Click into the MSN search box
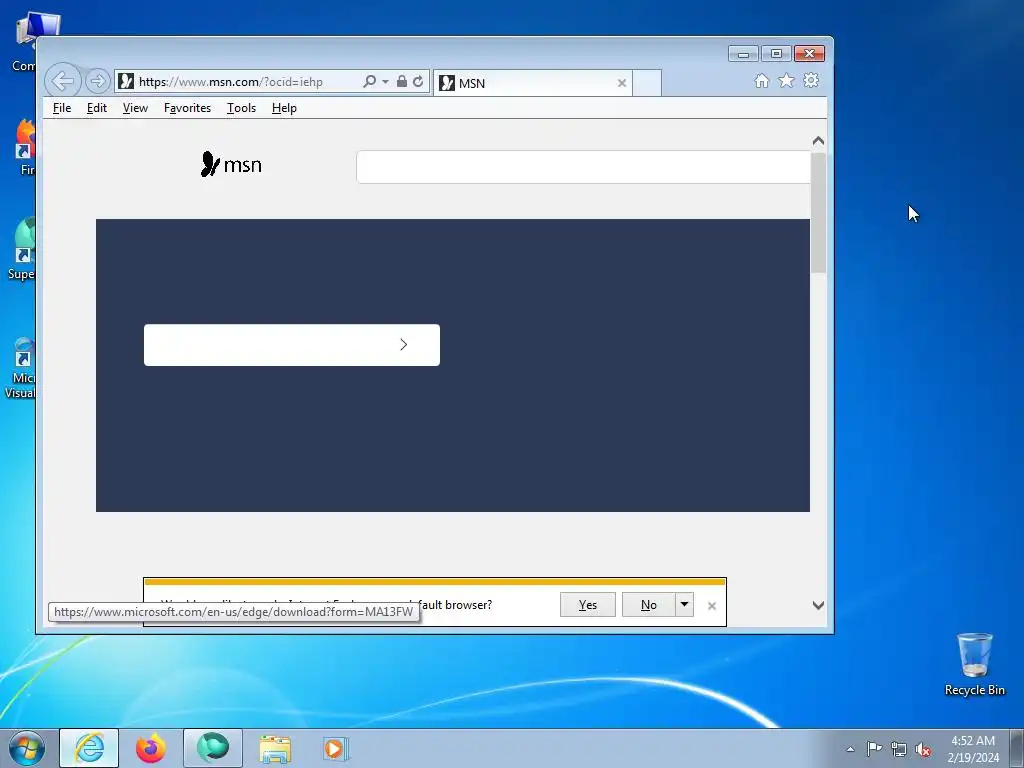The height and width of the screenshot is (768, 1024). (583, 167)
